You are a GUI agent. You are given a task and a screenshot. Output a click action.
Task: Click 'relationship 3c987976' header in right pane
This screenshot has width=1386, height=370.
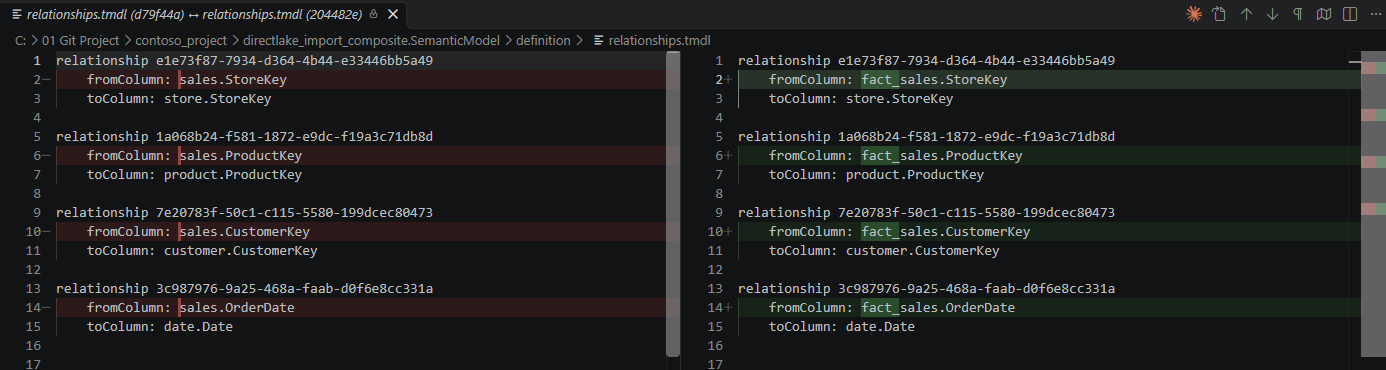926,289
